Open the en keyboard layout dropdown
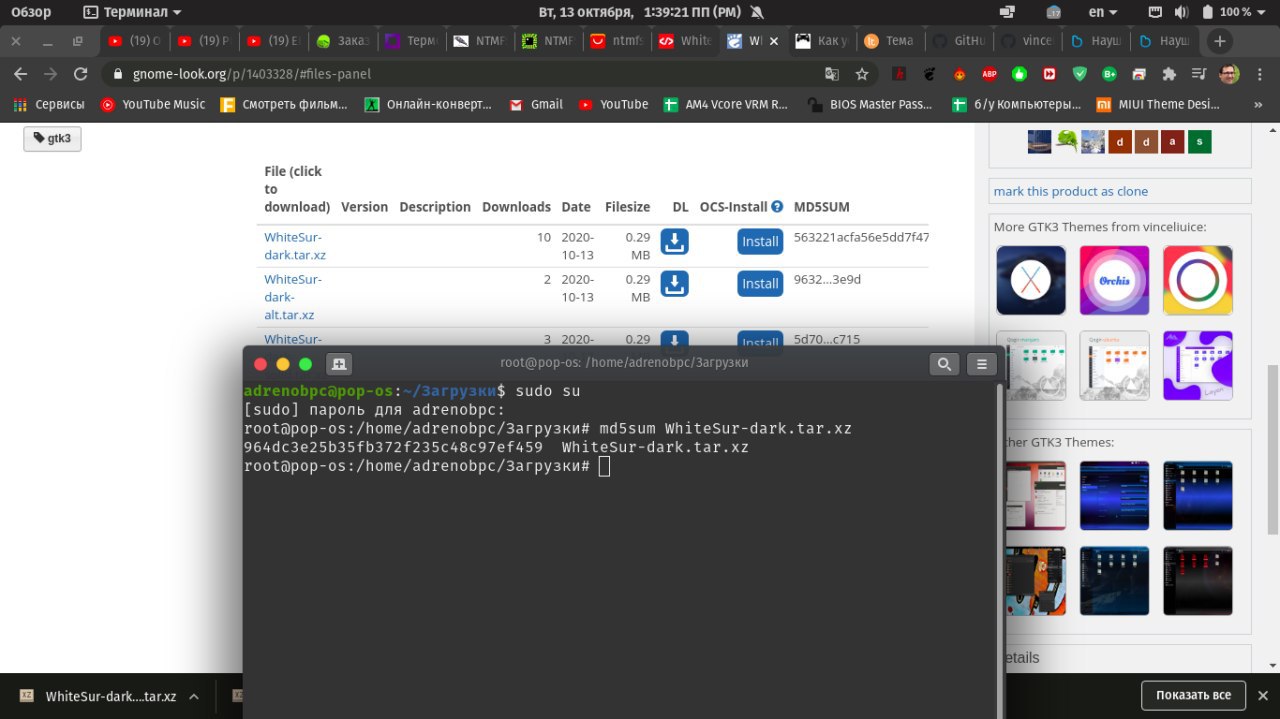The height and width of the screenshot is (719, 1280). point(1103,12)
